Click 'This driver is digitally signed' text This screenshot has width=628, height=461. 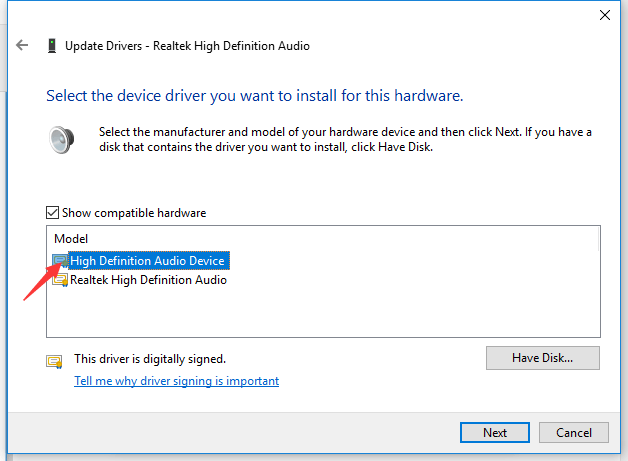click(x=150, y=358)
